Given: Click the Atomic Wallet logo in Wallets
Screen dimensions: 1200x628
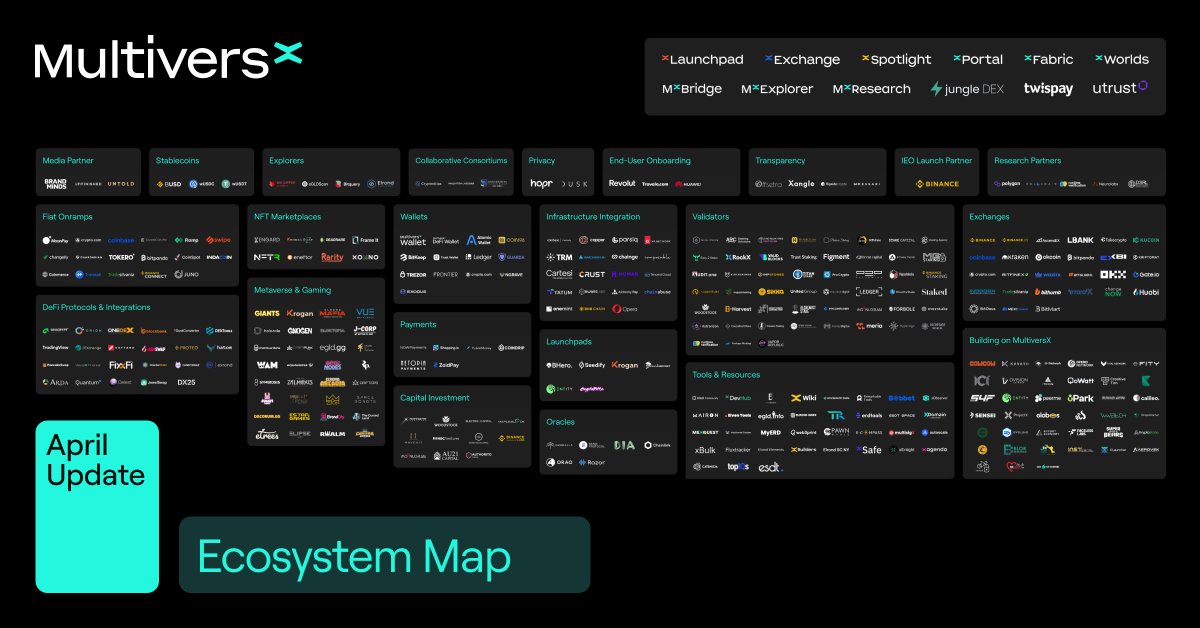Looking at the screenshot, I should 478,240.
